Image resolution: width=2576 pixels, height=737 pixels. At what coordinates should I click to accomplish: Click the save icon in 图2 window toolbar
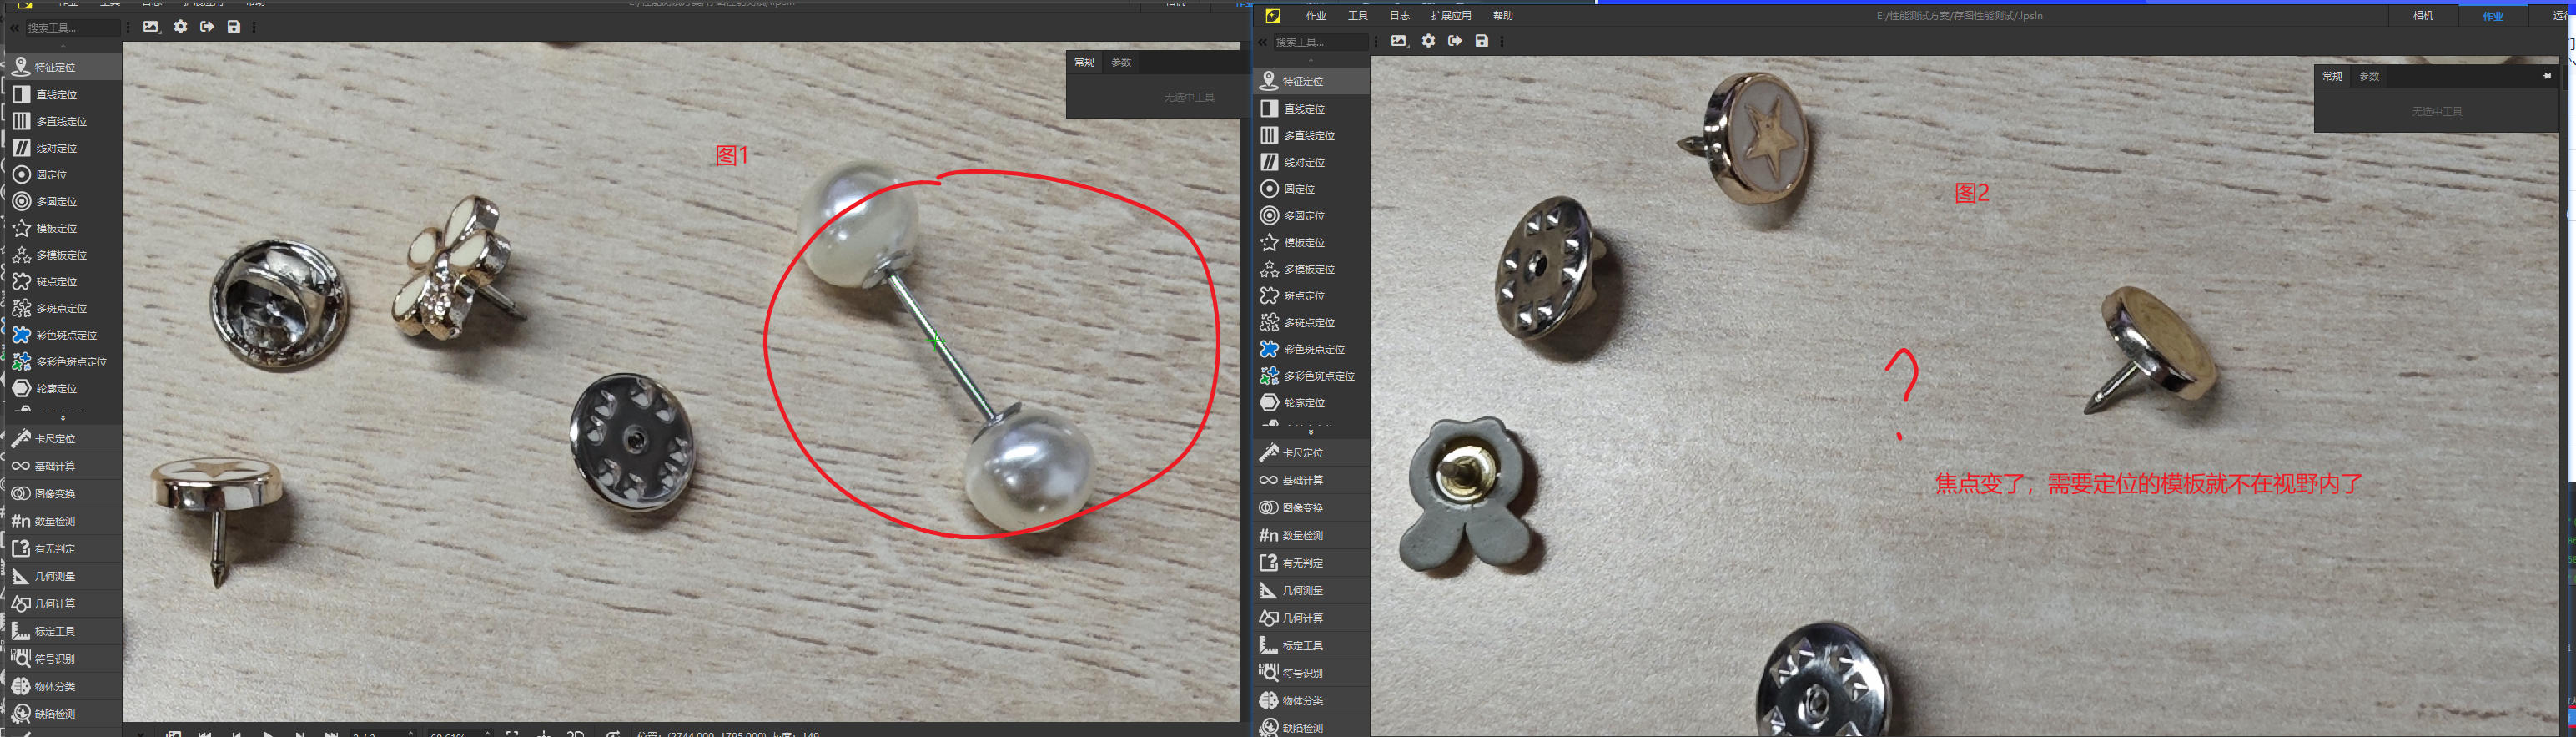(1481, 41)
